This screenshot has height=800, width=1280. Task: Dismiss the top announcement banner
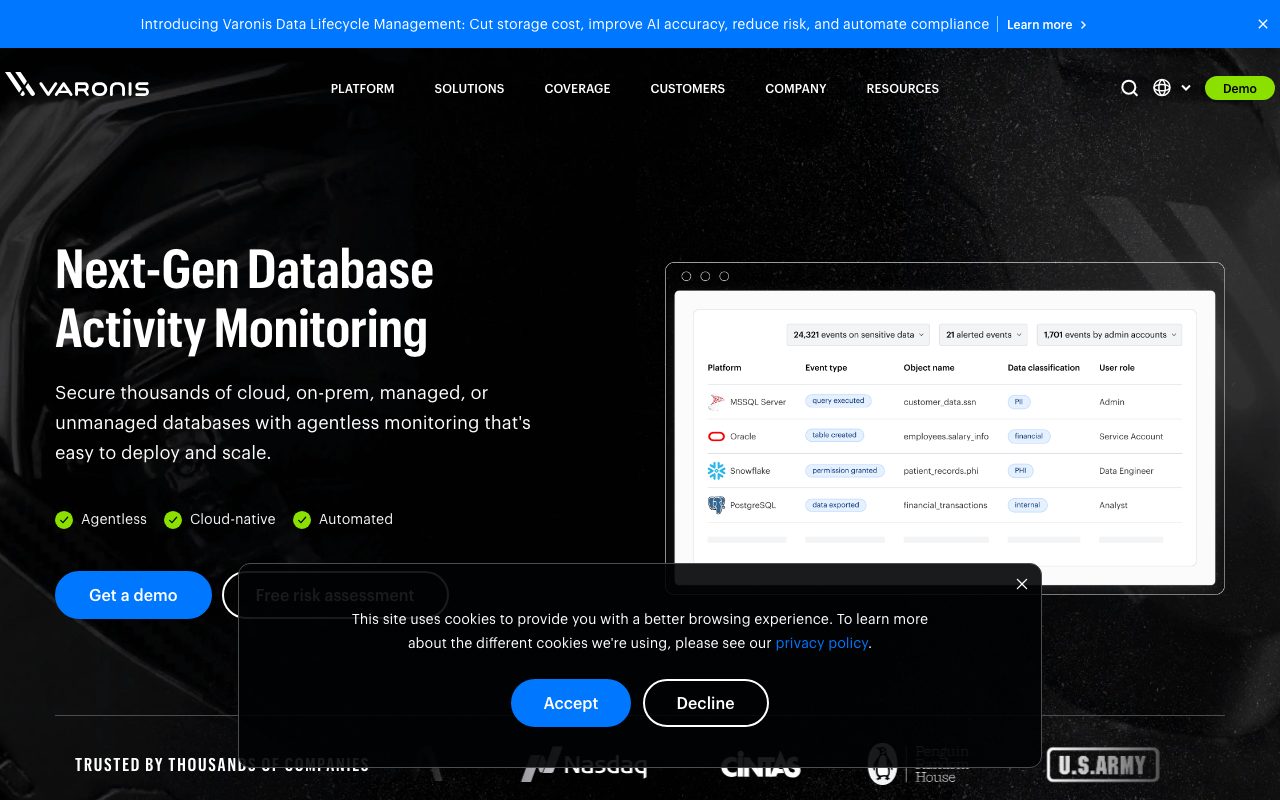click(1262, 24)
